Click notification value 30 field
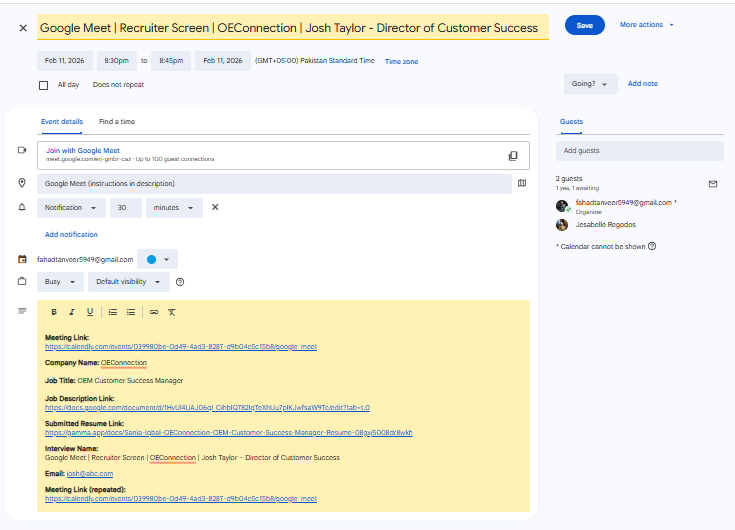 click(126, 208)
